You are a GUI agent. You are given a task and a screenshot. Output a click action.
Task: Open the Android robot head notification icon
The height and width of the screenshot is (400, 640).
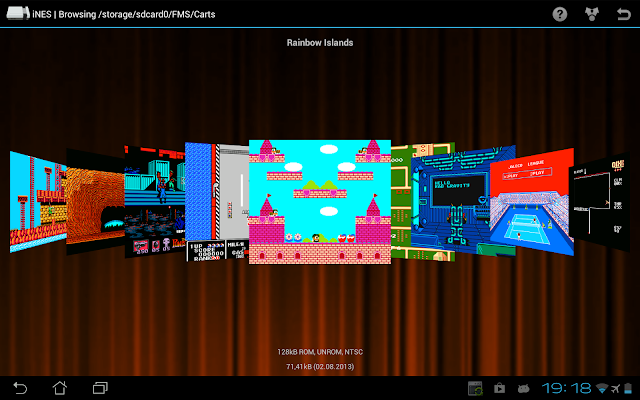click(523, 389)
